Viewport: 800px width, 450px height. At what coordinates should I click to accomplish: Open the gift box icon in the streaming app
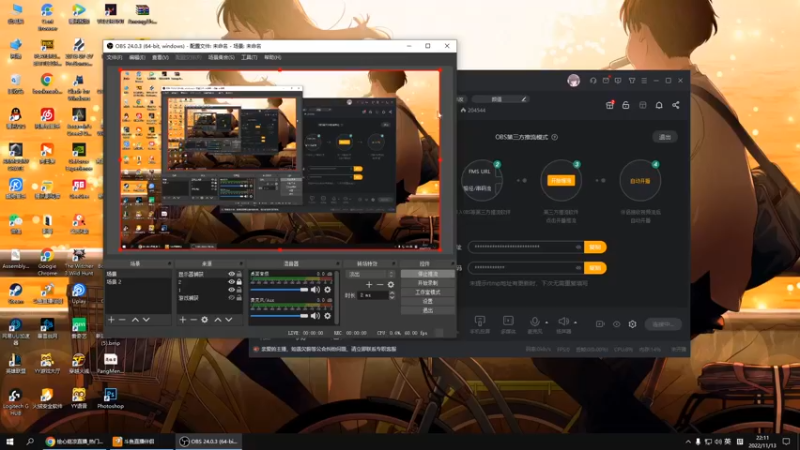point(610,105)
